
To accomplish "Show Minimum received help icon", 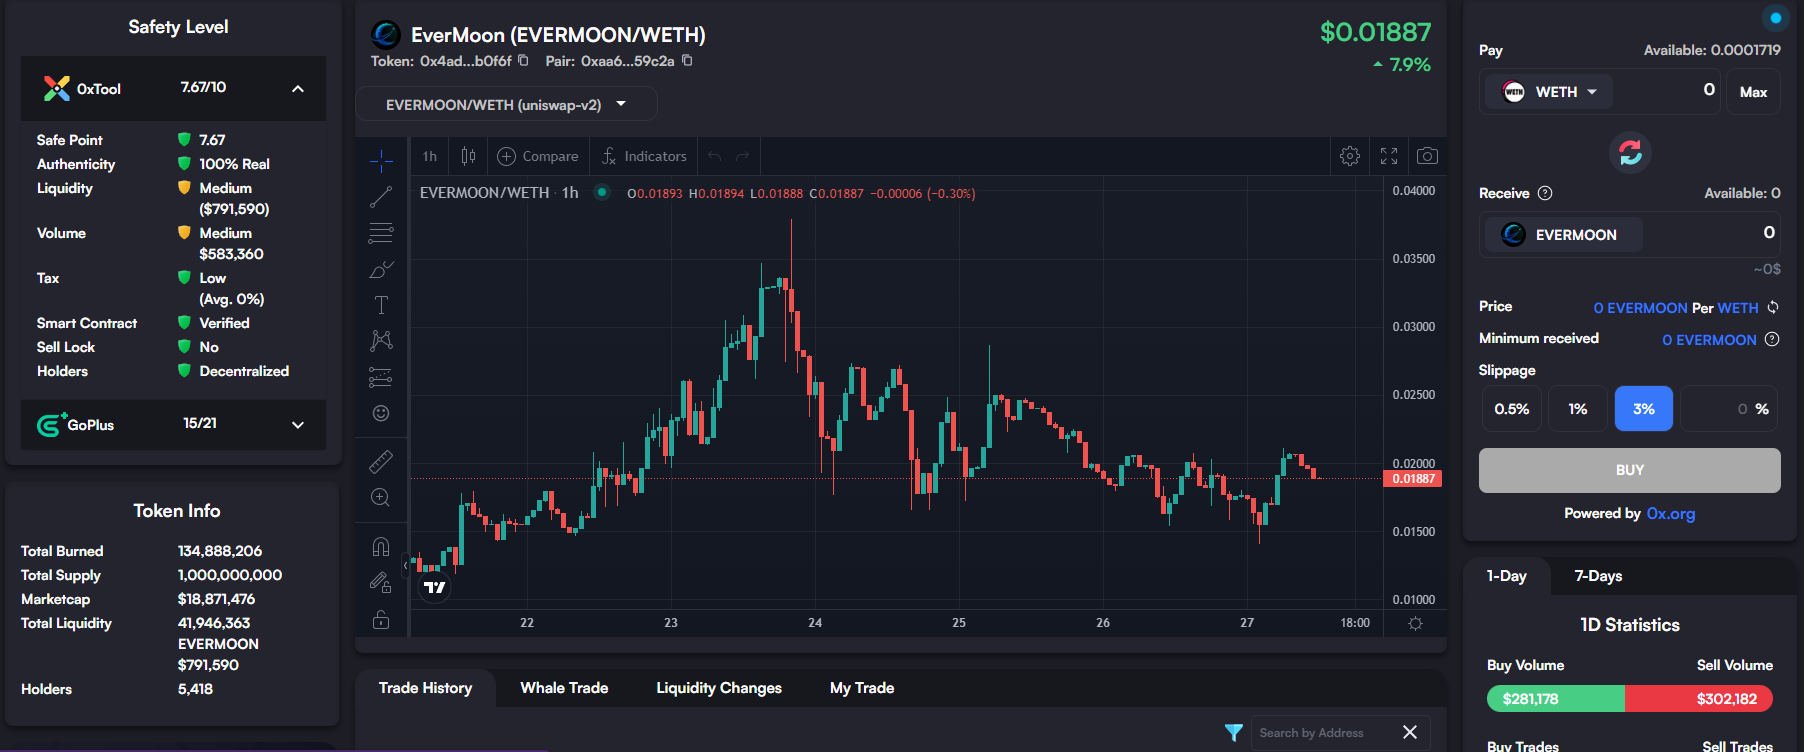I will coord(1772,339).
